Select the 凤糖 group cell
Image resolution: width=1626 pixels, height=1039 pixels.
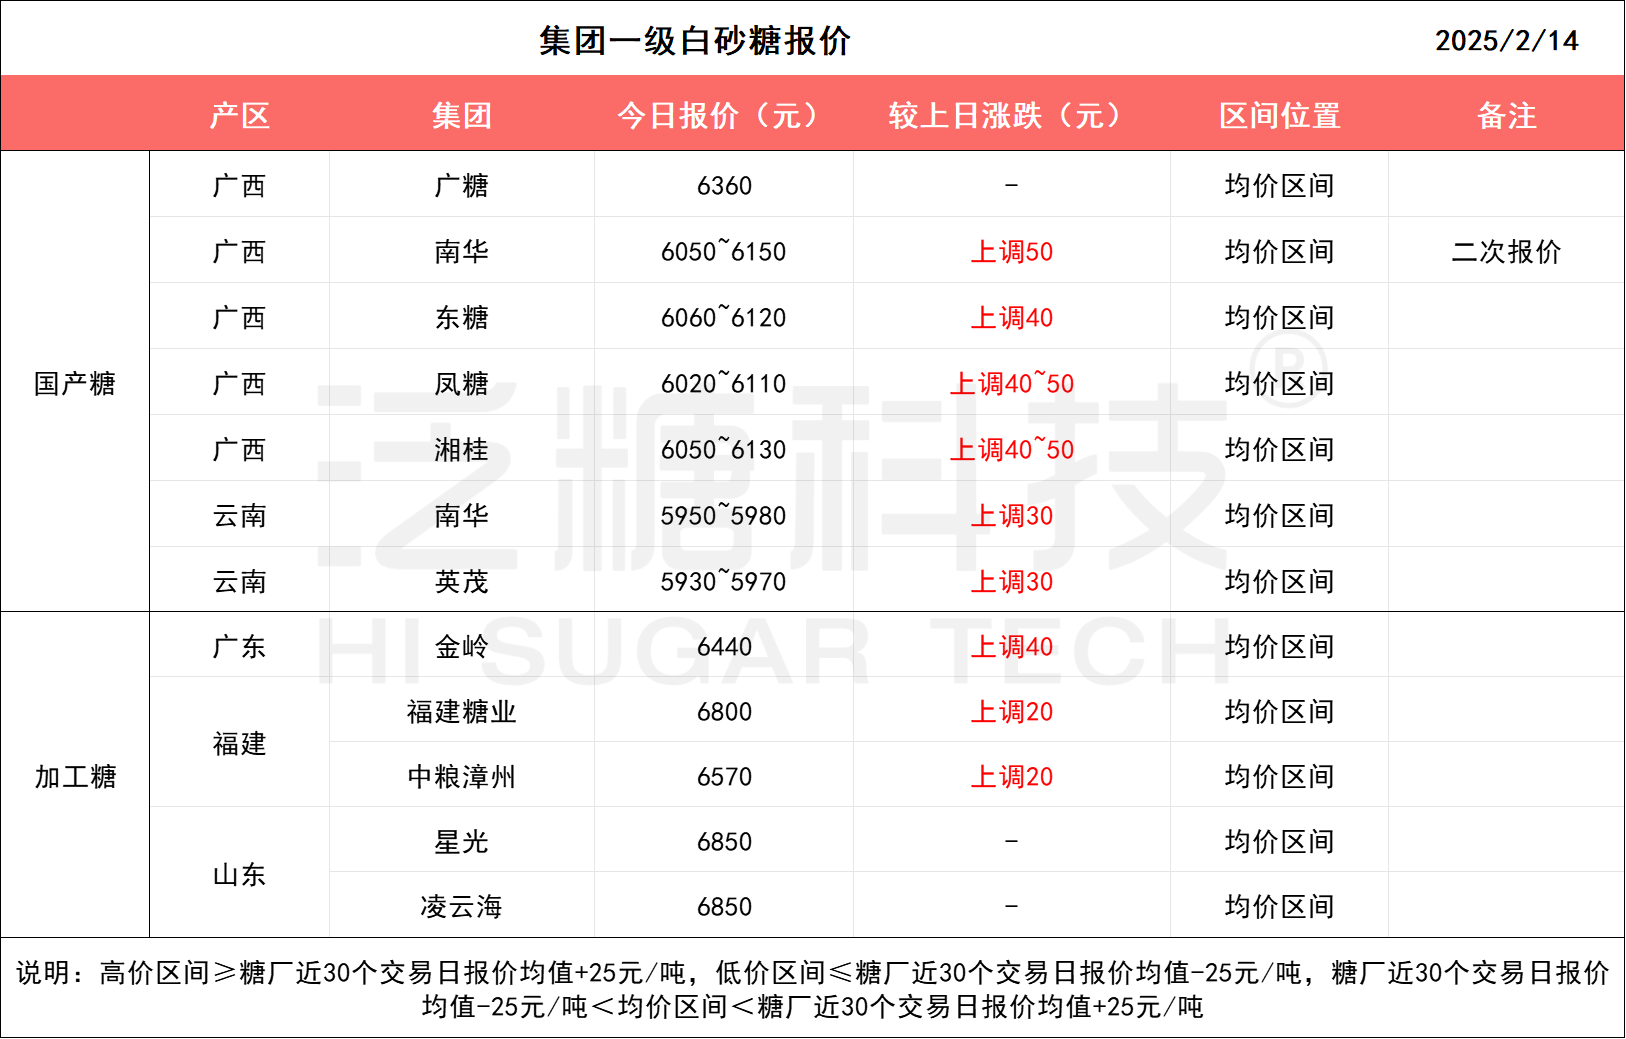pyautogui.click(x=461, y=384)
